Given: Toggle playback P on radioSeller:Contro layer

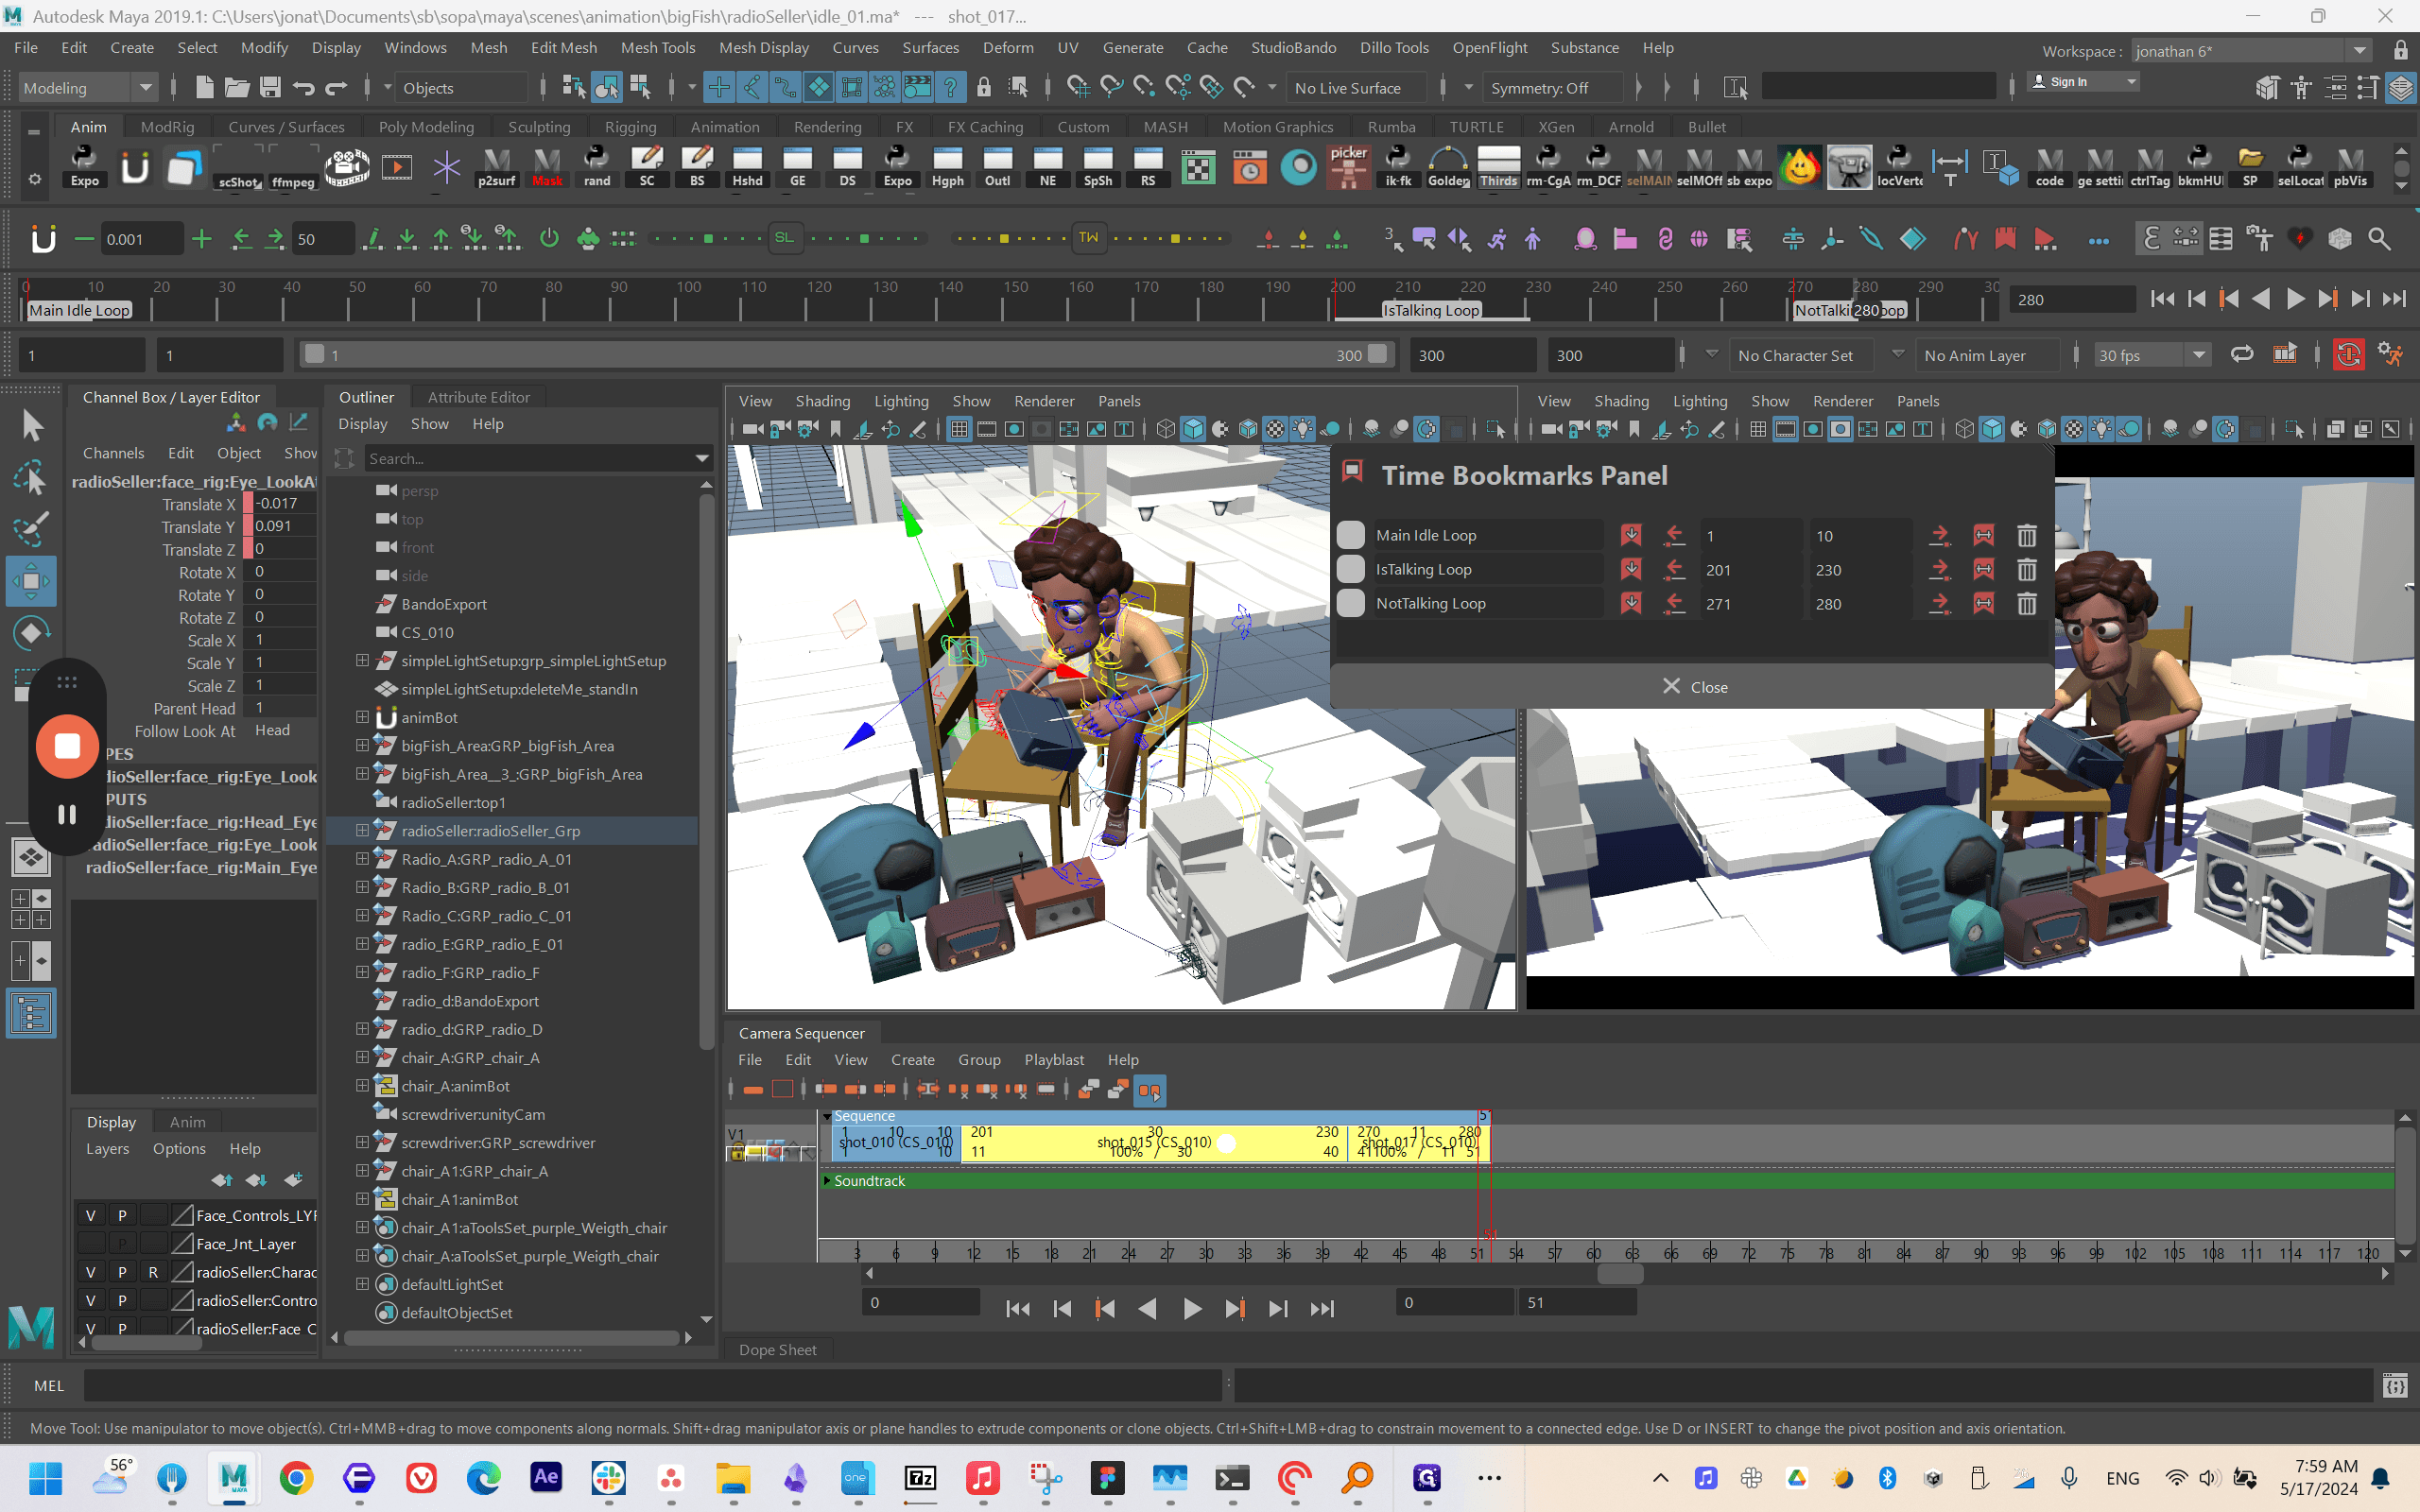Looking at the screenshot, I should [122, 1300].
